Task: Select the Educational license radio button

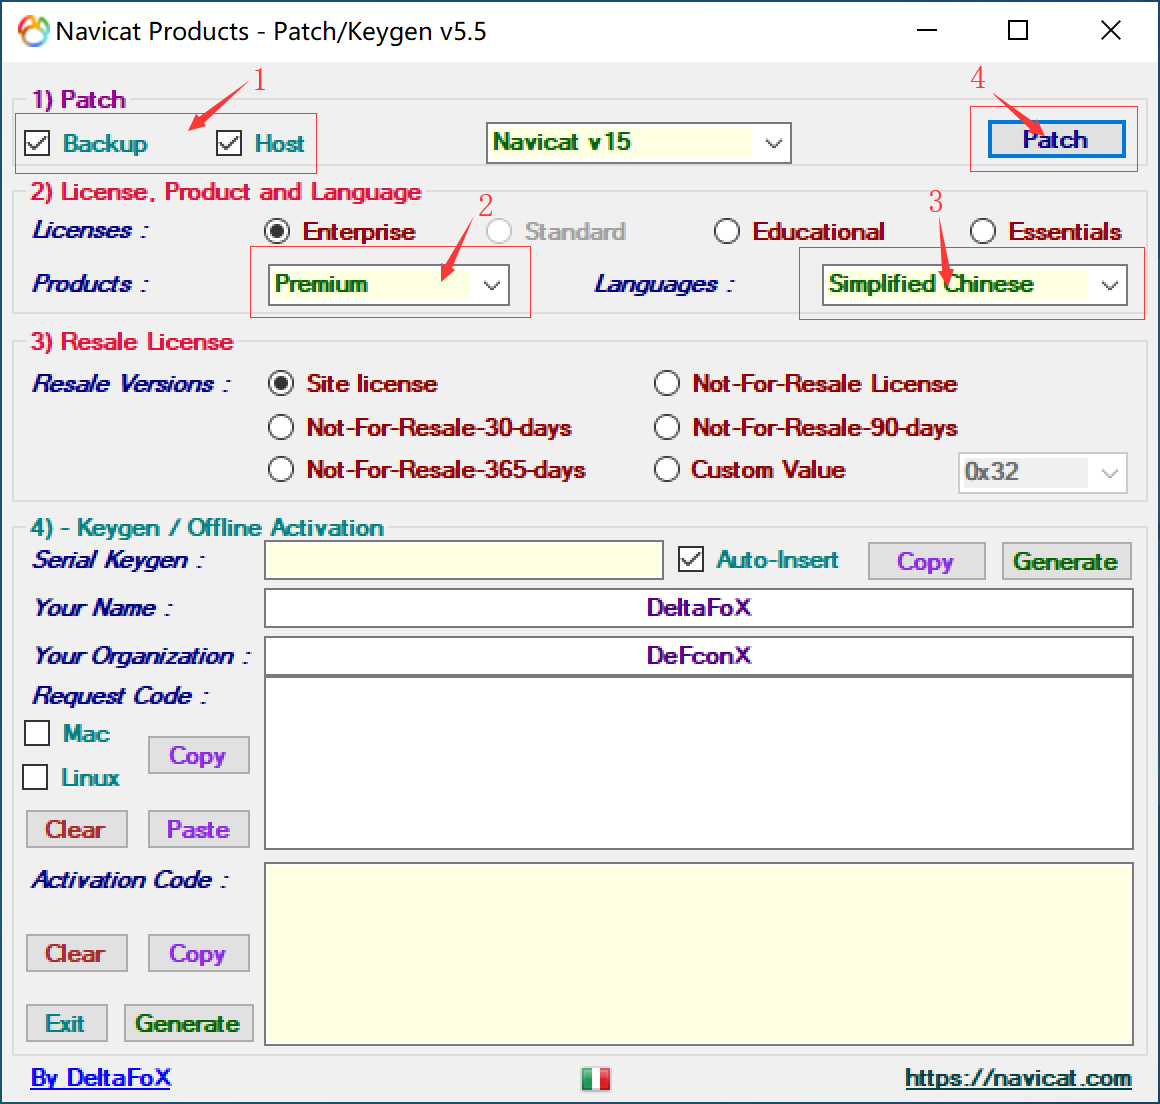Action: 727,231
